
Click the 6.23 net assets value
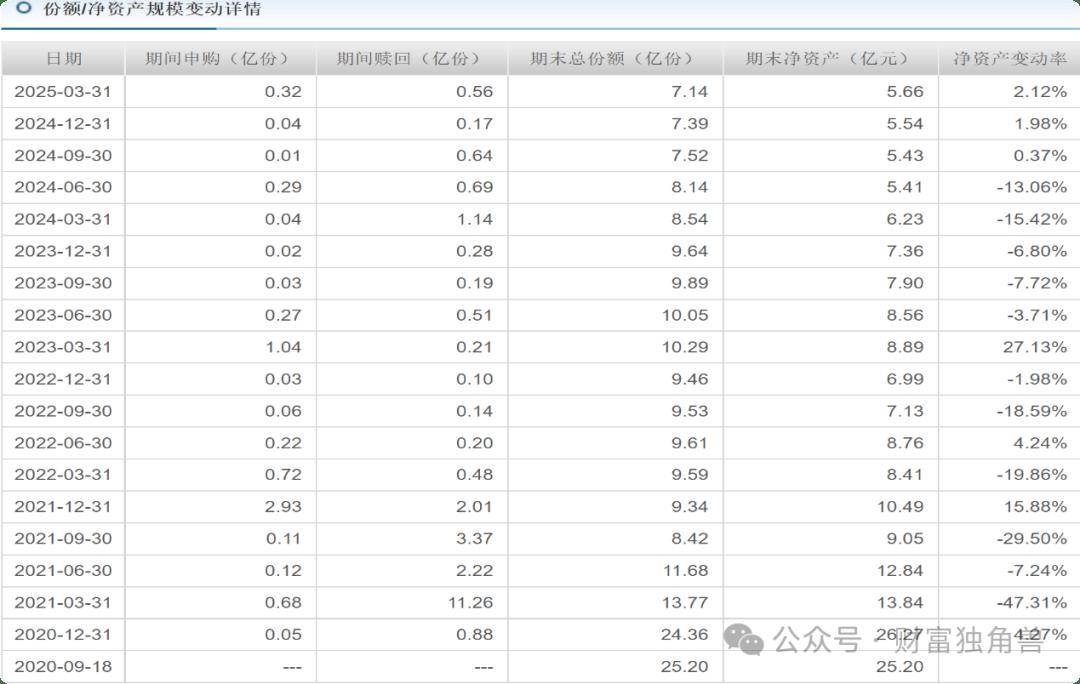(905, 220)
